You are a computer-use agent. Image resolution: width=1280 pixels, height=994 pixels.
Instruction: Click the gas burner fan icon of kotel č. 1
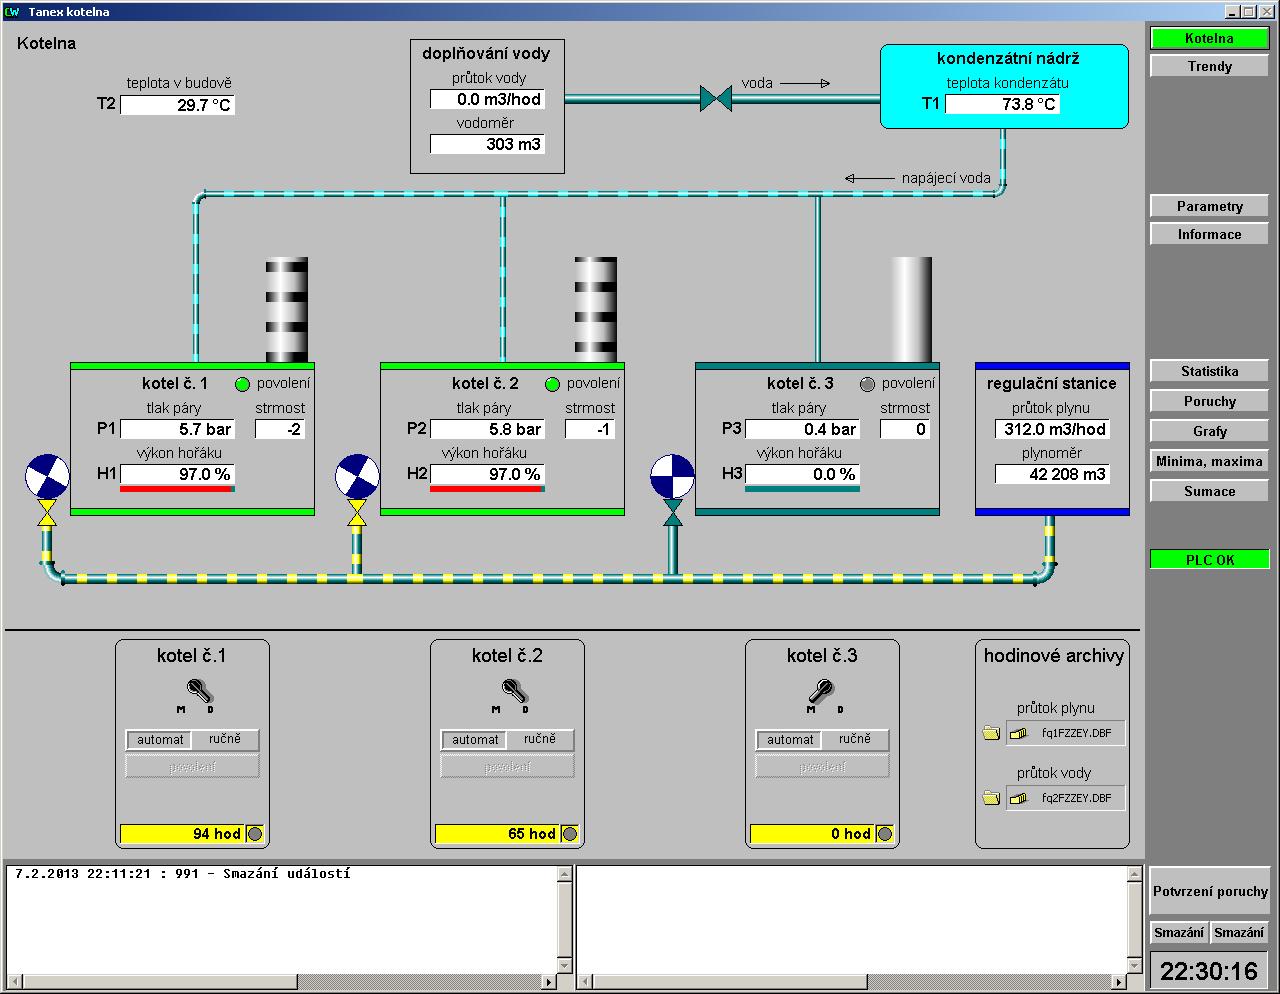click(x=47, y=476)
